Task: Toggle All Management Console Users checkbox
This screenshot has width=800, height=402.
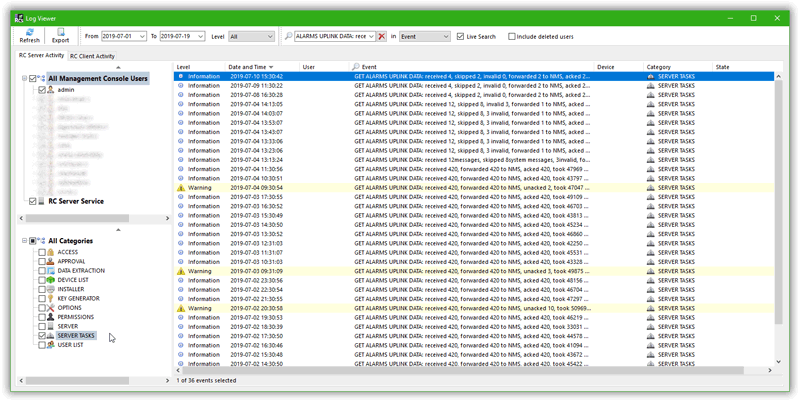Action: click(x=33, y=79)
